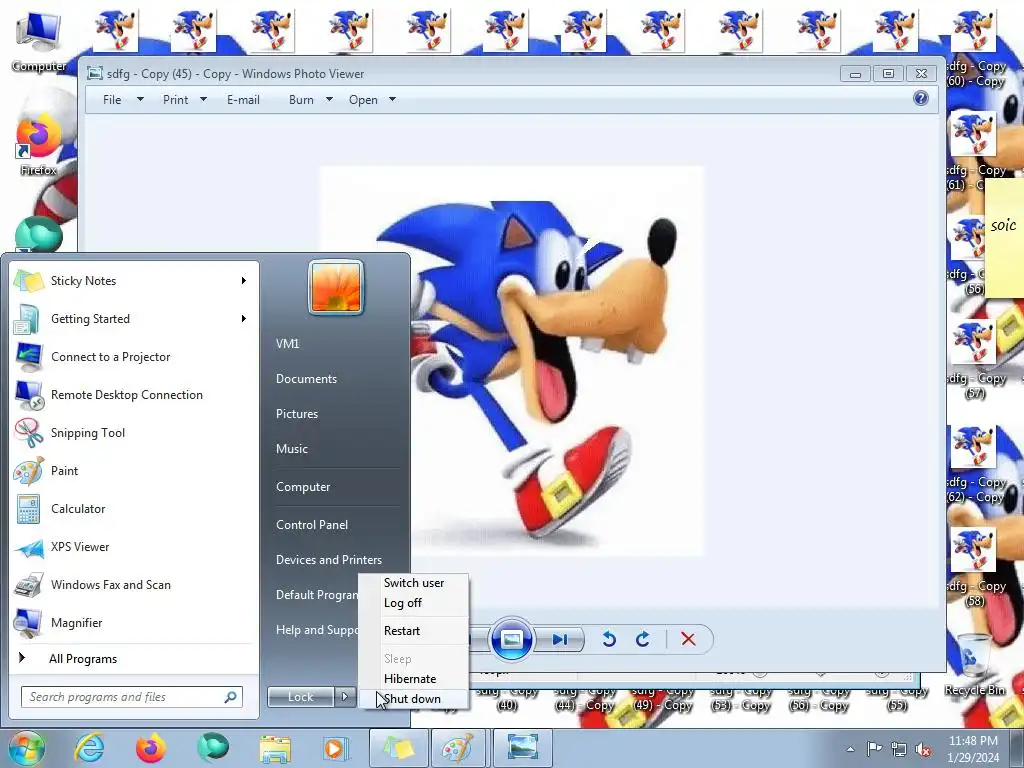Select desktop file sdfg - Copy (58)
1024x768 pixels.
974,568
